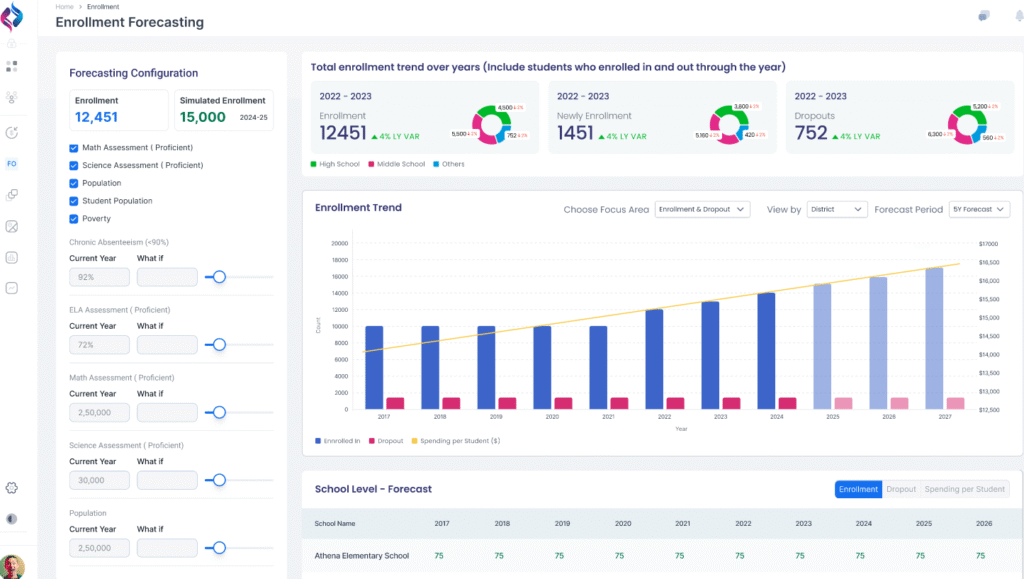
Task: Open the Enrollment & Dropout focus area dropdown
Action: point(702,210)
